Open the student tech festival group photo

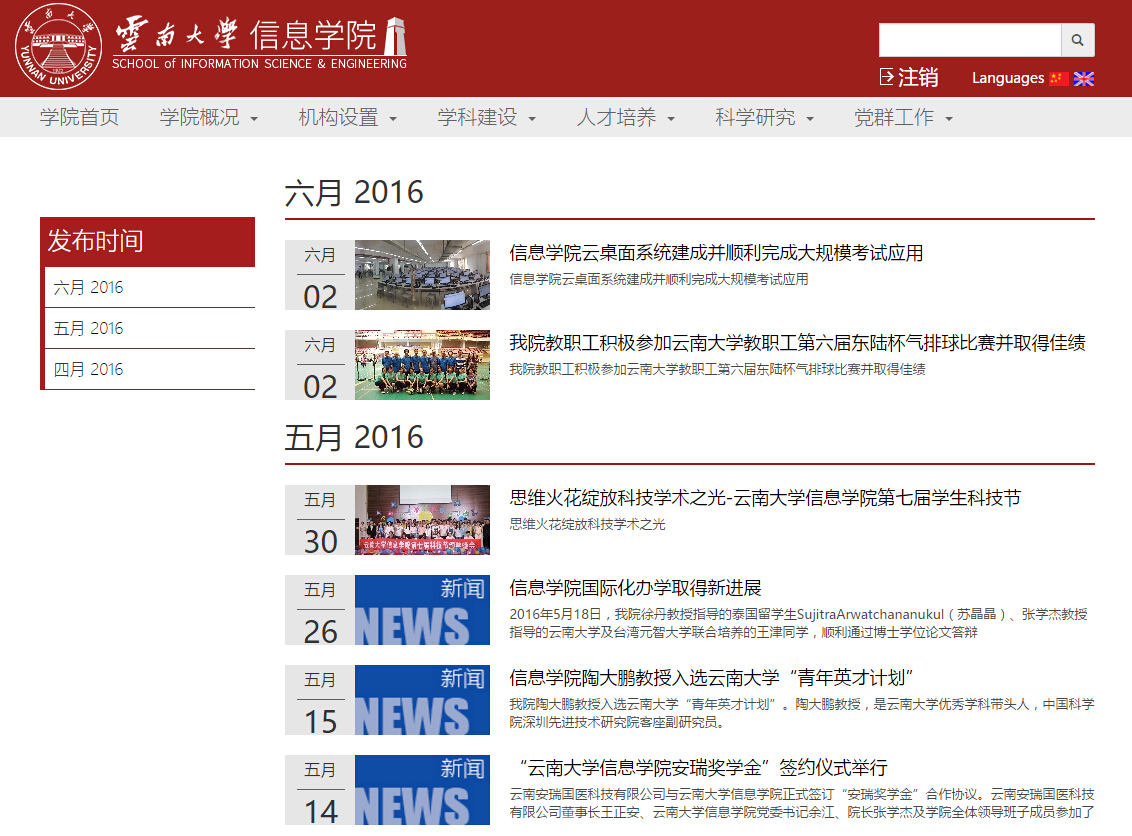pyautogui.click(x=422, y=520)
